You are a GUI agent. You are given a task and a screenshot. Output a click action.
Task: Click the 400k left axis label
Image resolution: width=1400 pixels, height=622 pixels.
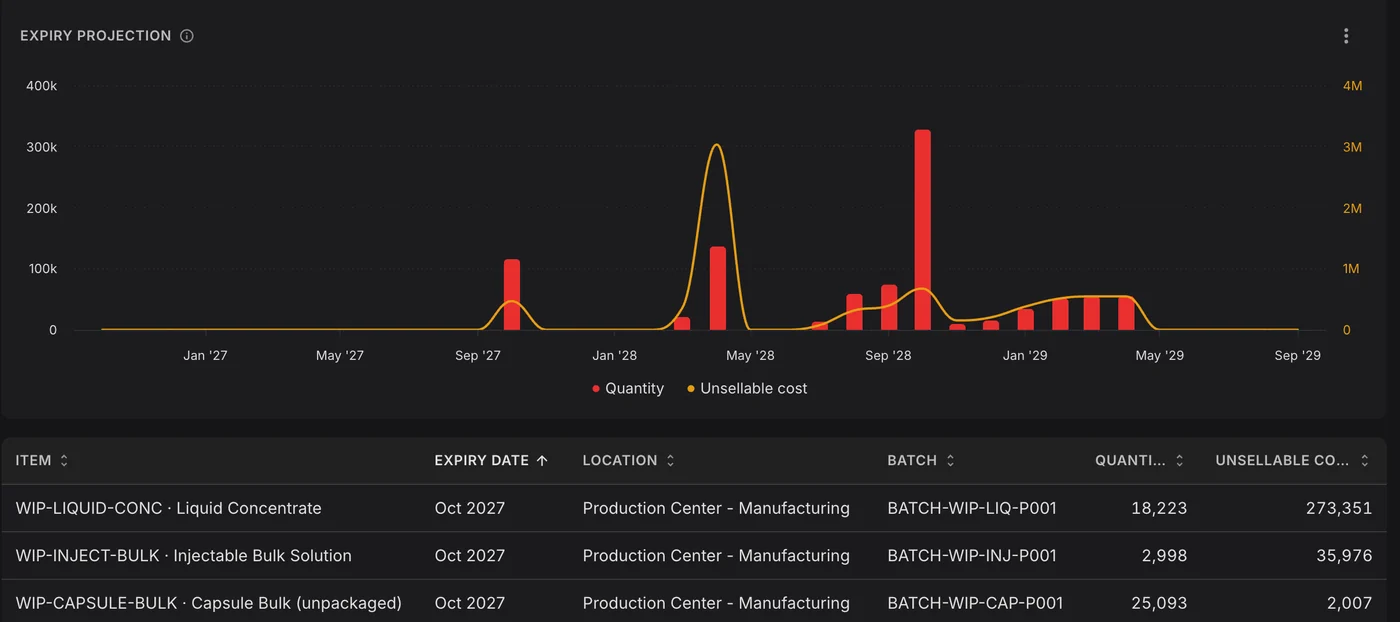[41, 86]
